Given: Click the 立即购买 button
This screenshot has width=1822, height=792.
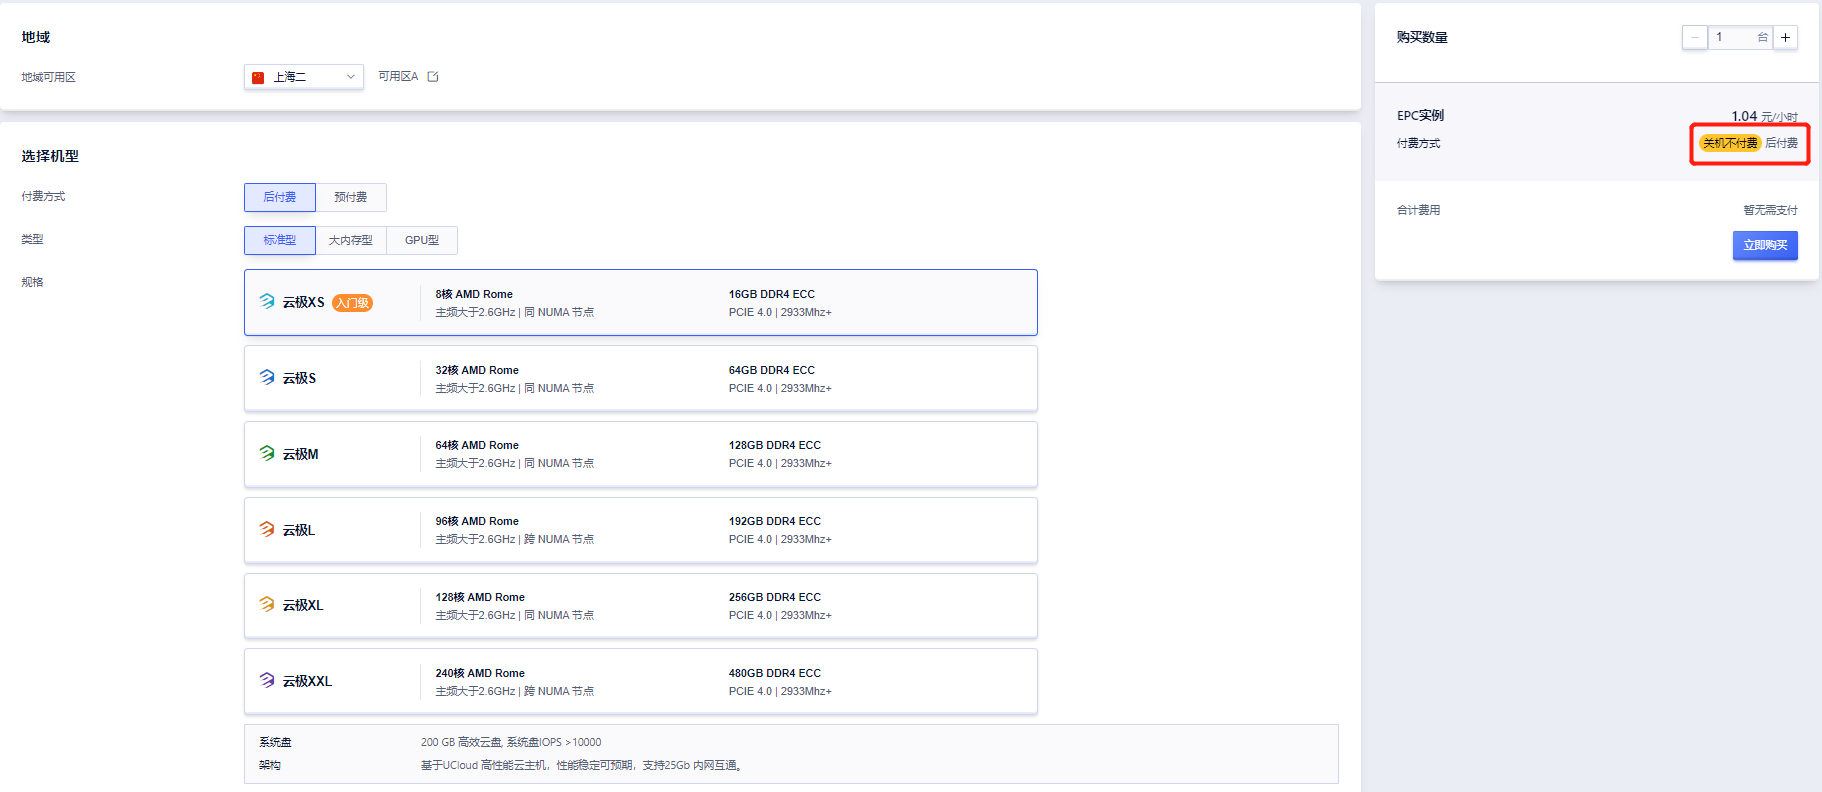Looking at the screenshot, I should pyautogui.click(x=1765, y=245).
